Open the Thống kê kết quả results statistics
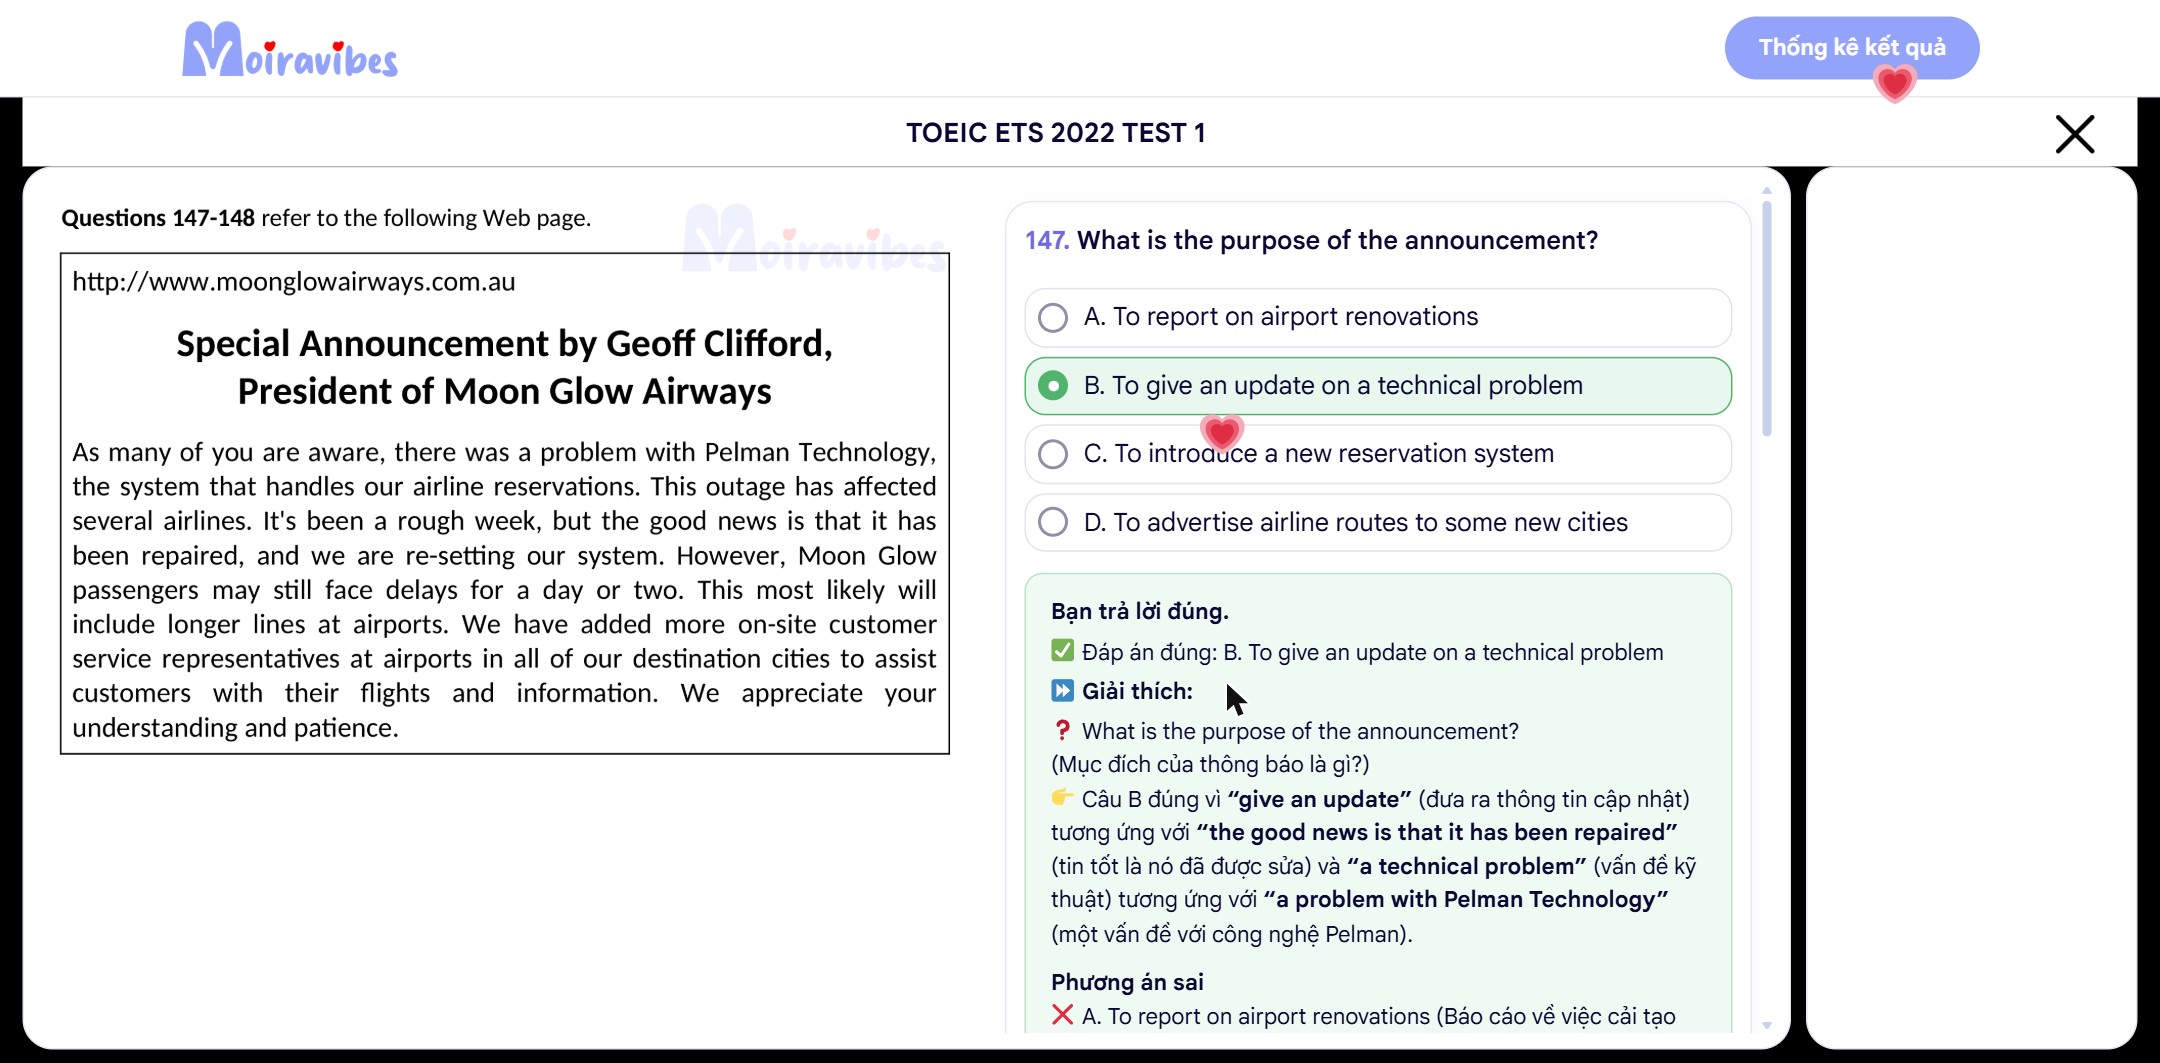Image resolution: width=2160 pixels, height=1063 pixels. [1852, 47]
